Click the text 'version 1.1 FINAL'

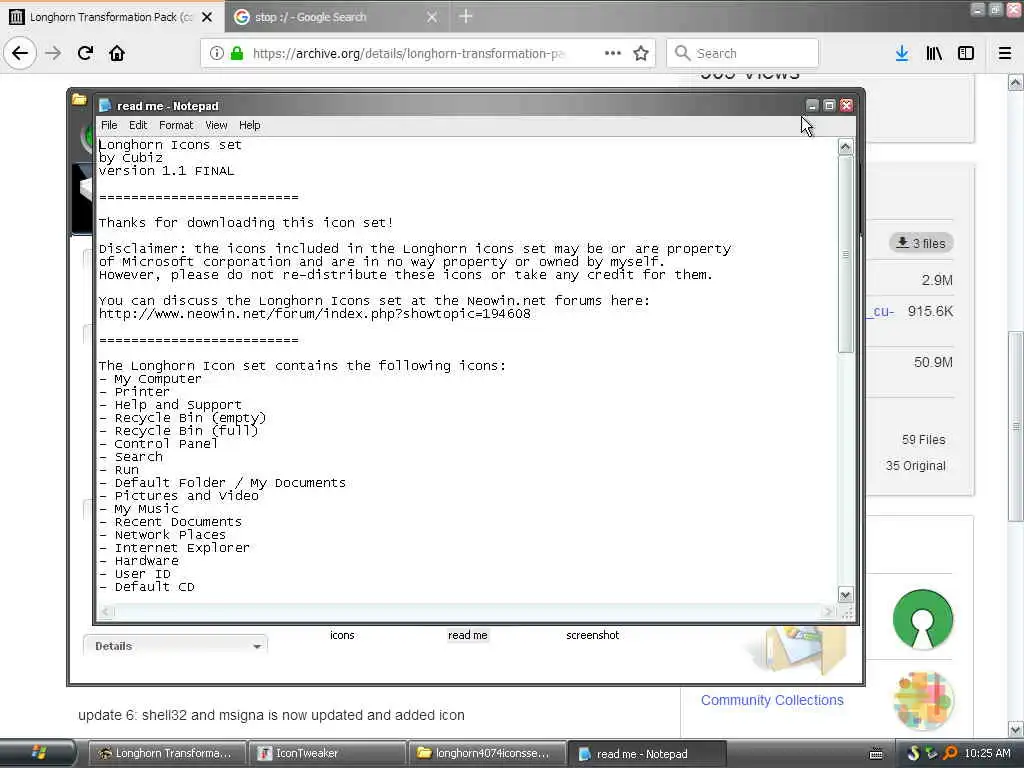166,170
